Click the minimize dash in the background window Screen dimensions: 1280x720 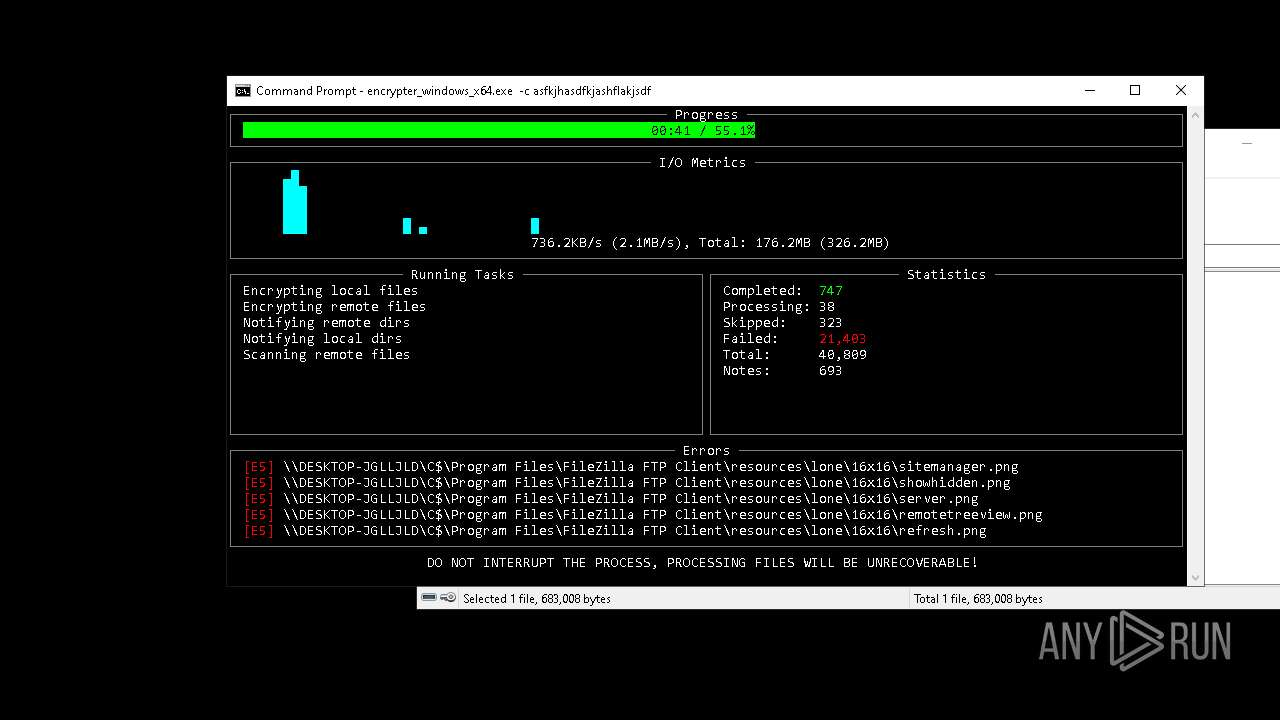[1247, 143]
